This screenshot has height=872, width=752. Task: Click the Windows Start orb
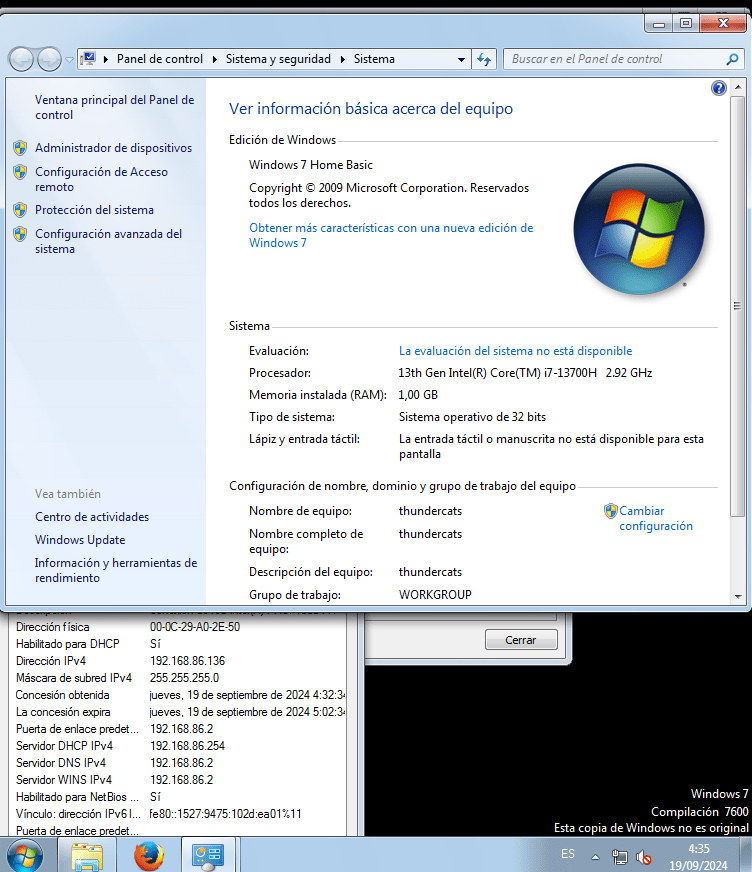tap(25, 856)
